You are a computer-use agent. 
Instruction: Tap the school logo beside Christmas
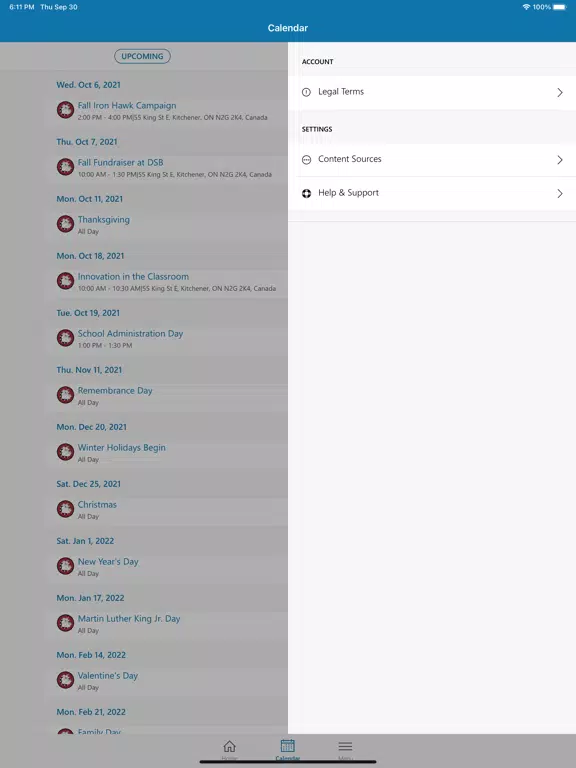tap(65, 509)
